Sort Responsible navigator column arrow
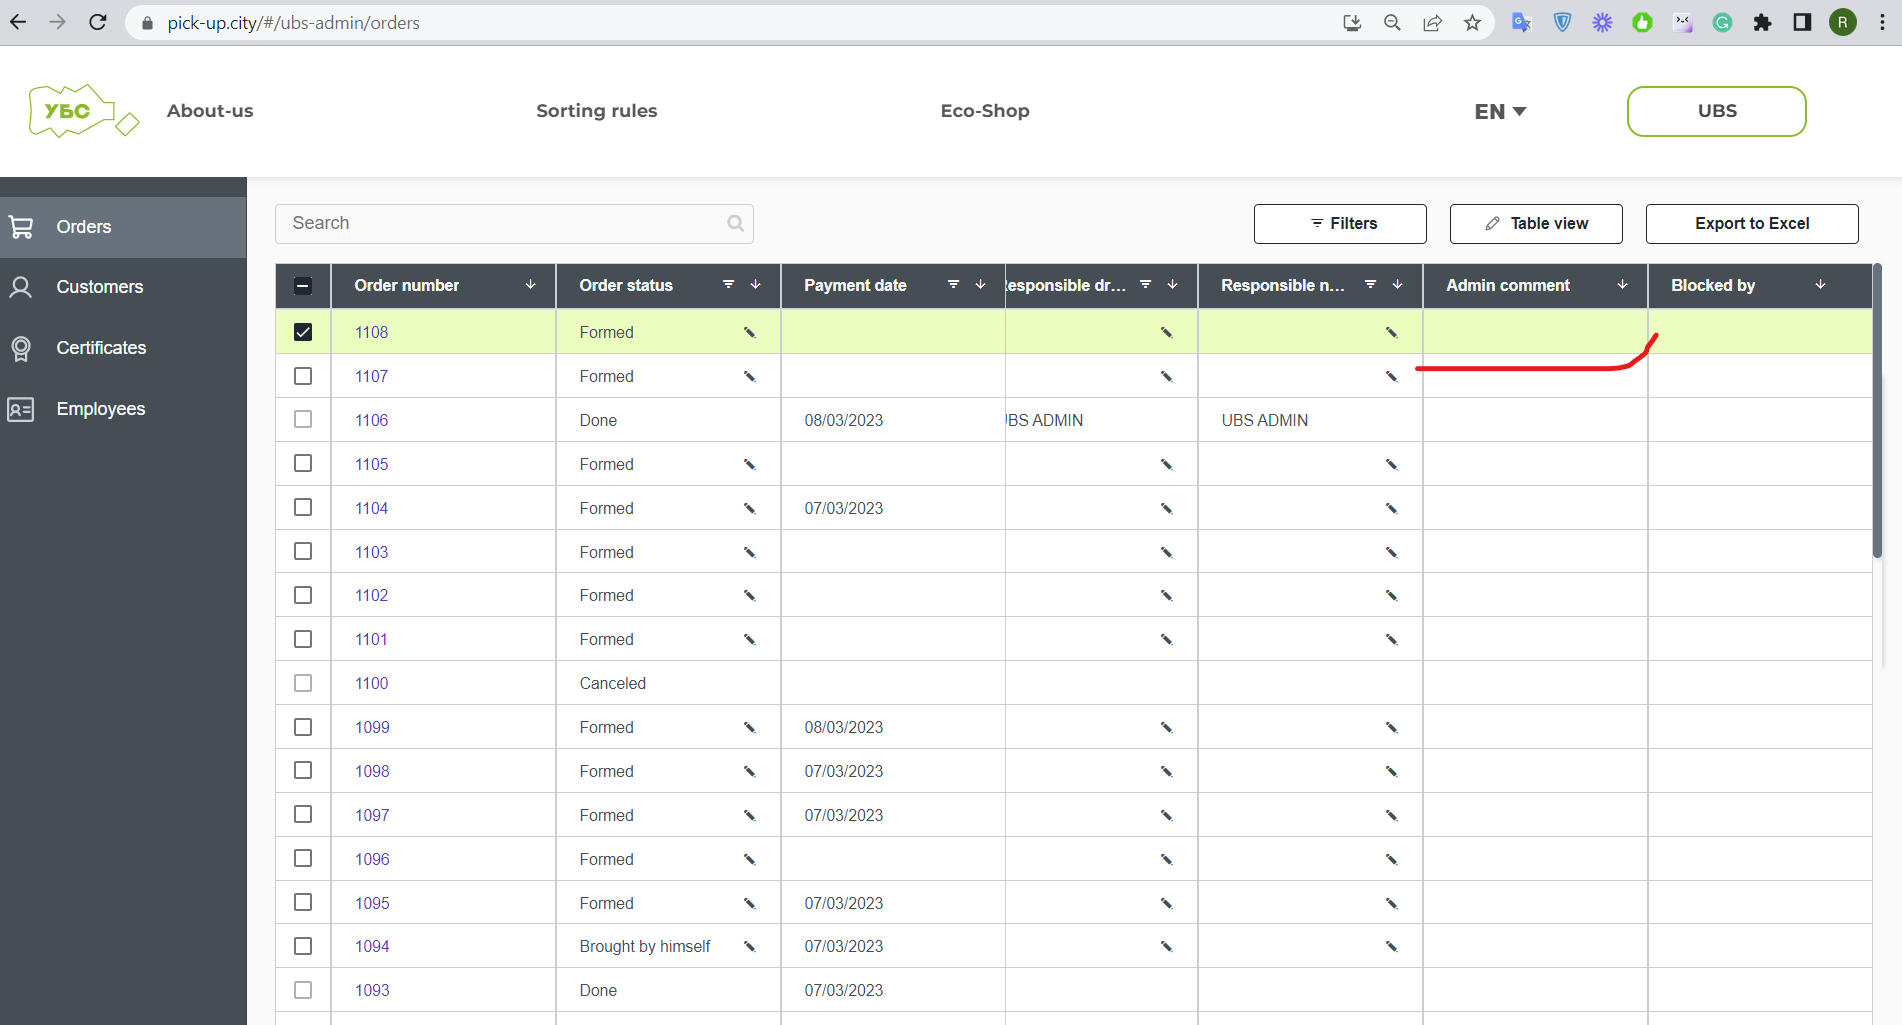The image size is (1902, 1025). click(x=1398, y=285)
